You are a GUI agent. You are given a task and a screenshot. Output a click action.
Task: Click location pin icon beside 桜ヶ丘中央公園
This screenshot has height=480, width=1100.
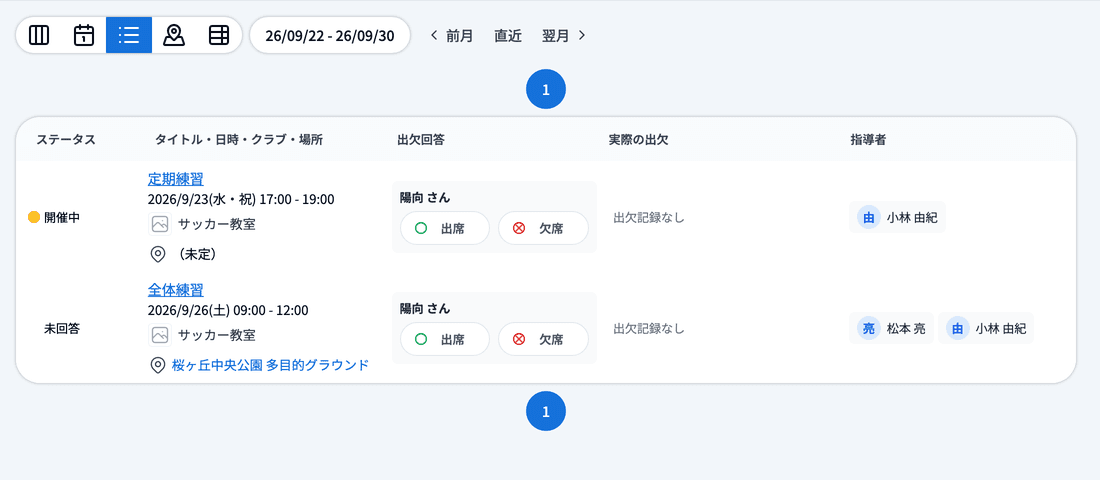click(159, 365)
